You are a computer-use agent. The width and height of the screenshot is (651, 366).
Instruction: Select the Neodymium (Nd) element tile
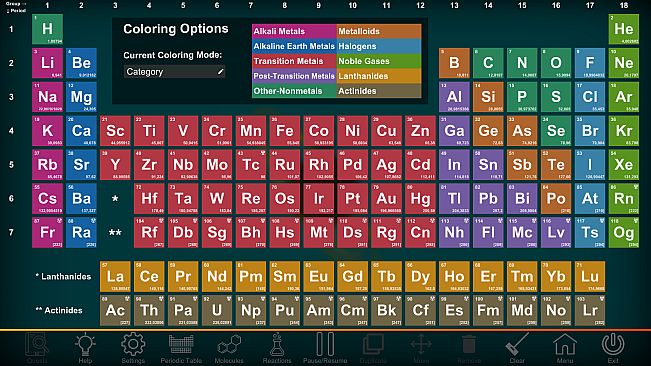pos(217,276)
